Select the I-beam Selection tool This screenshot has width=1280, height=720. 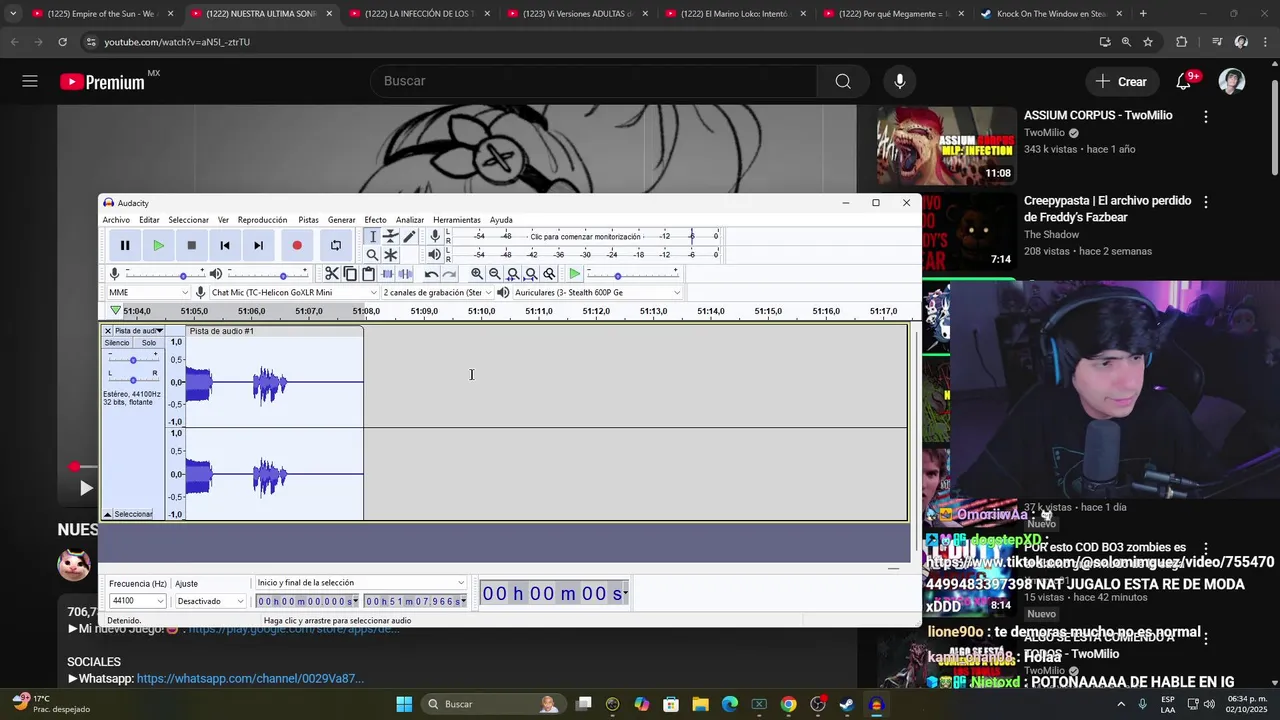[x=372, y=237]
